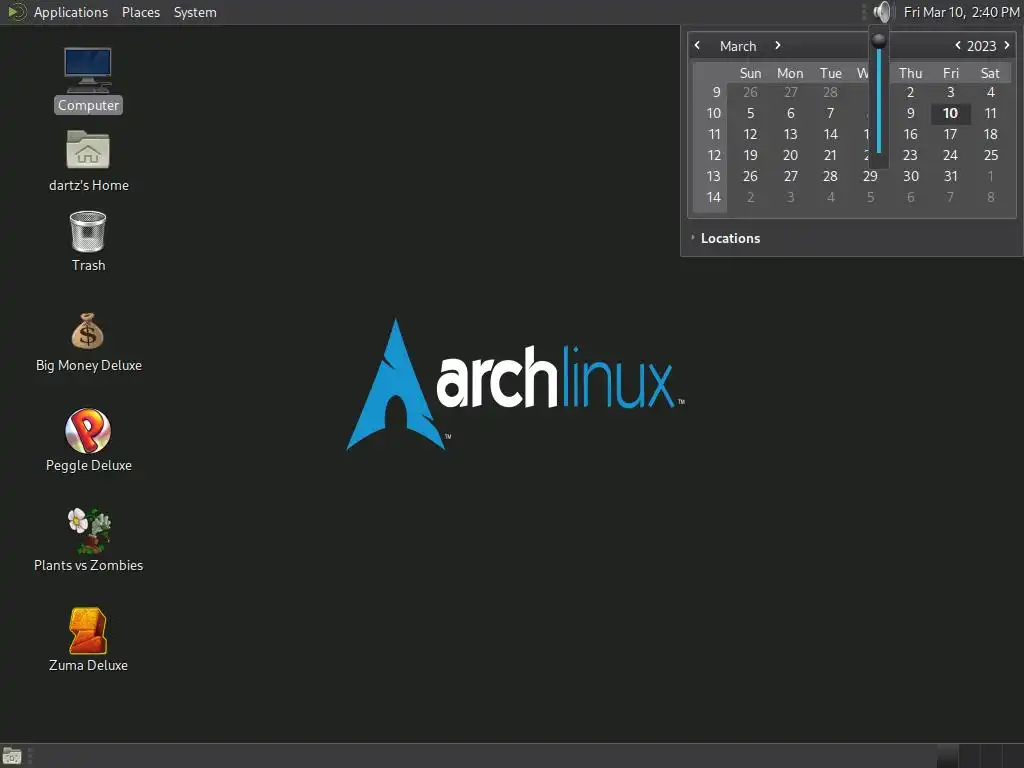Go to previous year arrow before 2023
This screenshot has height=768, width=1024.
[x=957, y=45]
